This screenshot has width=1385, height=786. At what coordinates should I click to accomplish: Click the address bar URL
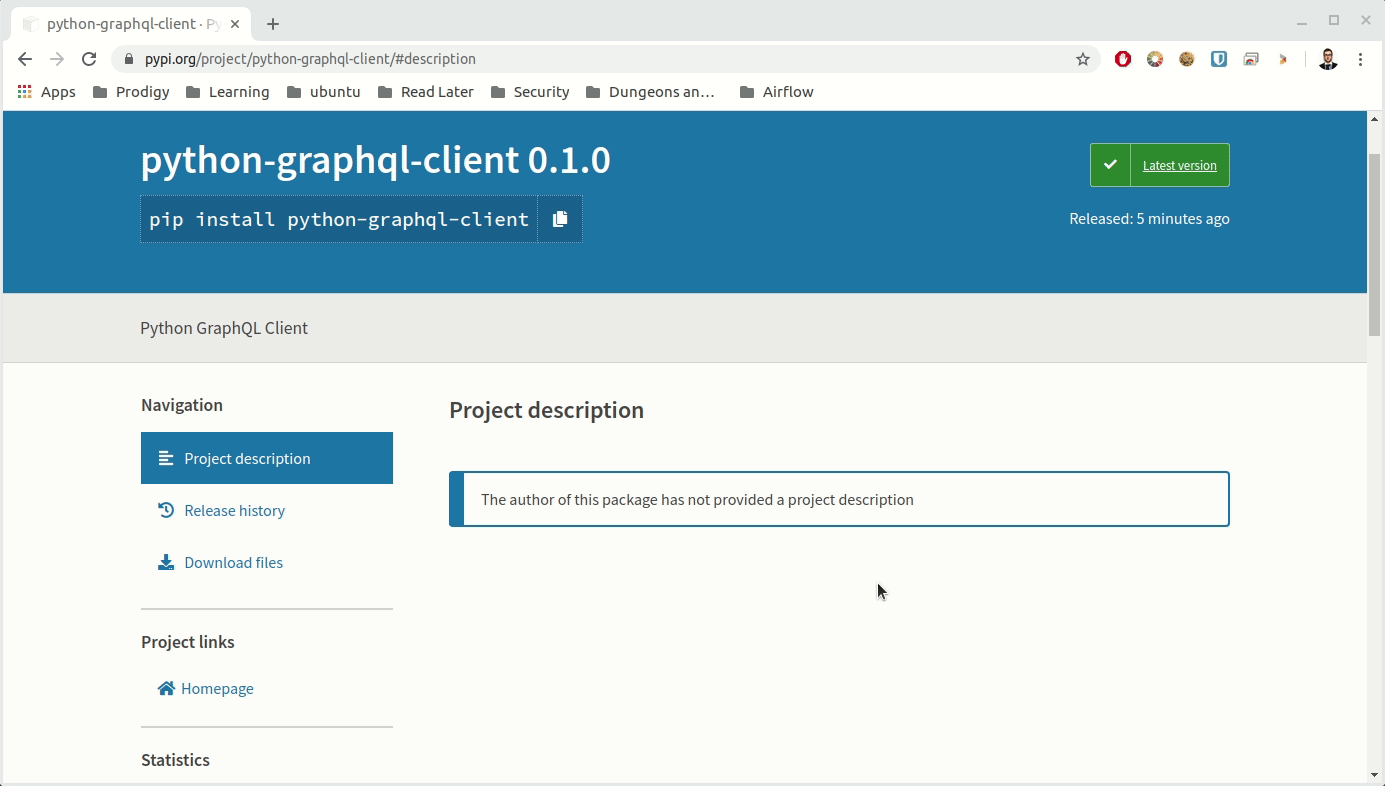point(310,59)
